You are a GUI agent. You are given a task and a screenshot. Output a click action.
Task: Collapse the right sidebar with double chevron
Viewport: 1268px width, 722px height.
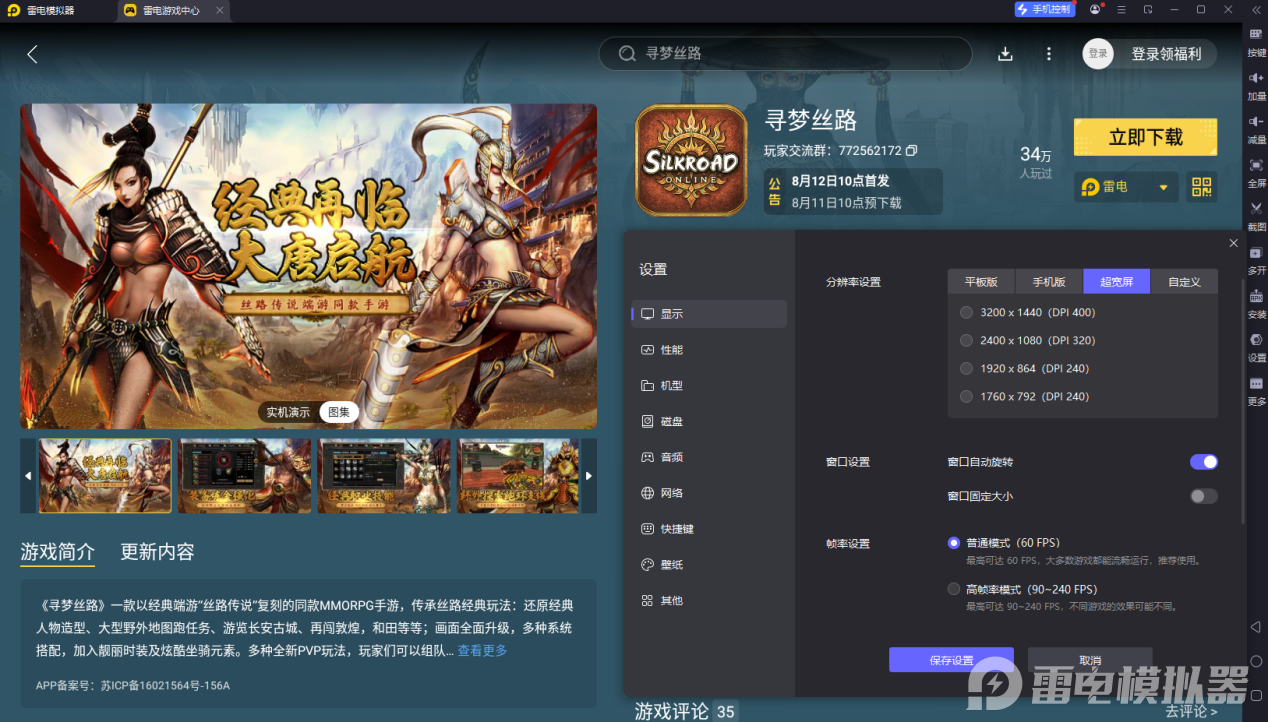click(1256, 9)
